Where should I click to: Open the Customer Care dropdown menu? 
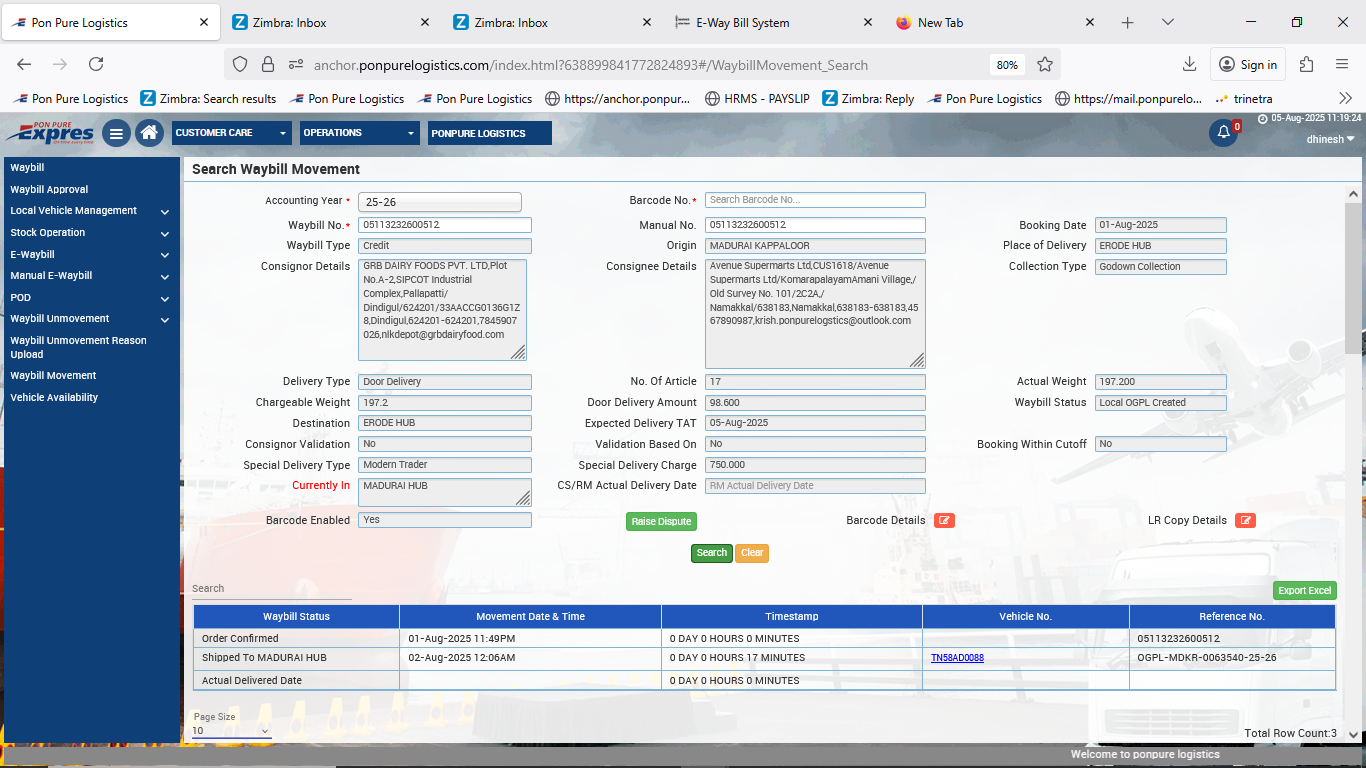(x=232, y=133)
